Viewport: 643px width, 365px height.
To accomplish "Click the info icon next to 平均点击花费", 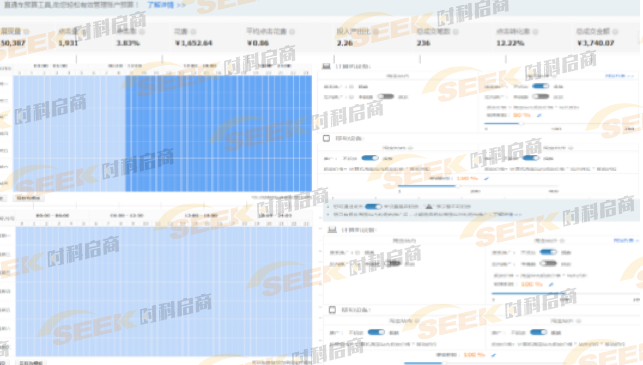I will tap(292, 32).
